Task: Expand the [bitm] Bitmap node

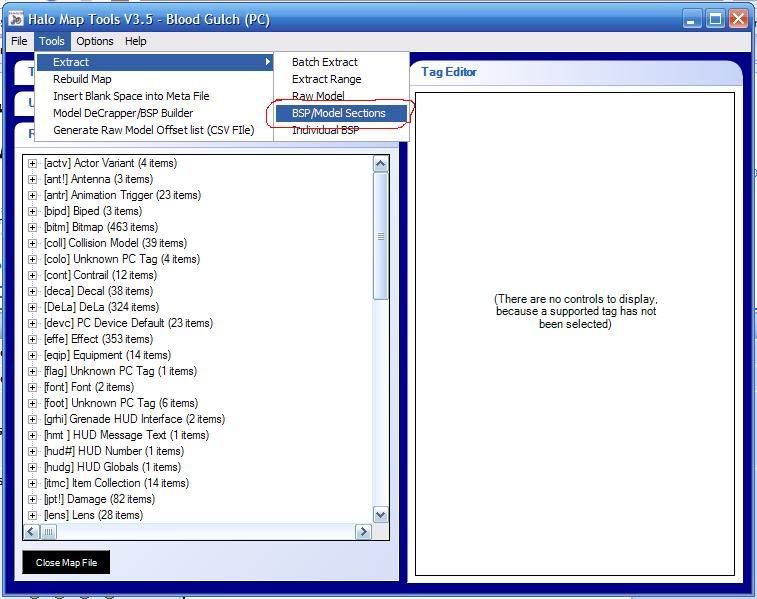Action: (x=32, y=227)
